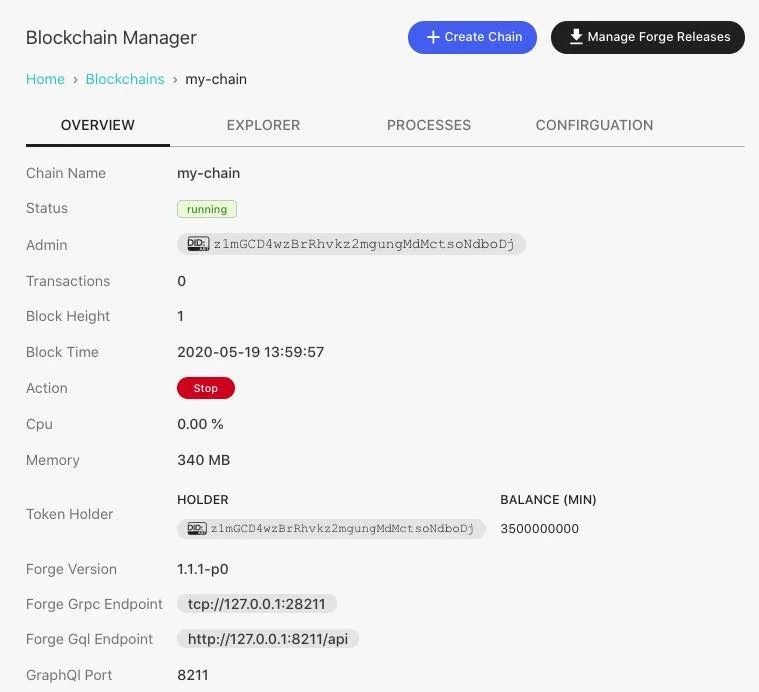Click the plus icon on Create Chain
This screenshot has height=692, width=759.
[x=433, y=37]
